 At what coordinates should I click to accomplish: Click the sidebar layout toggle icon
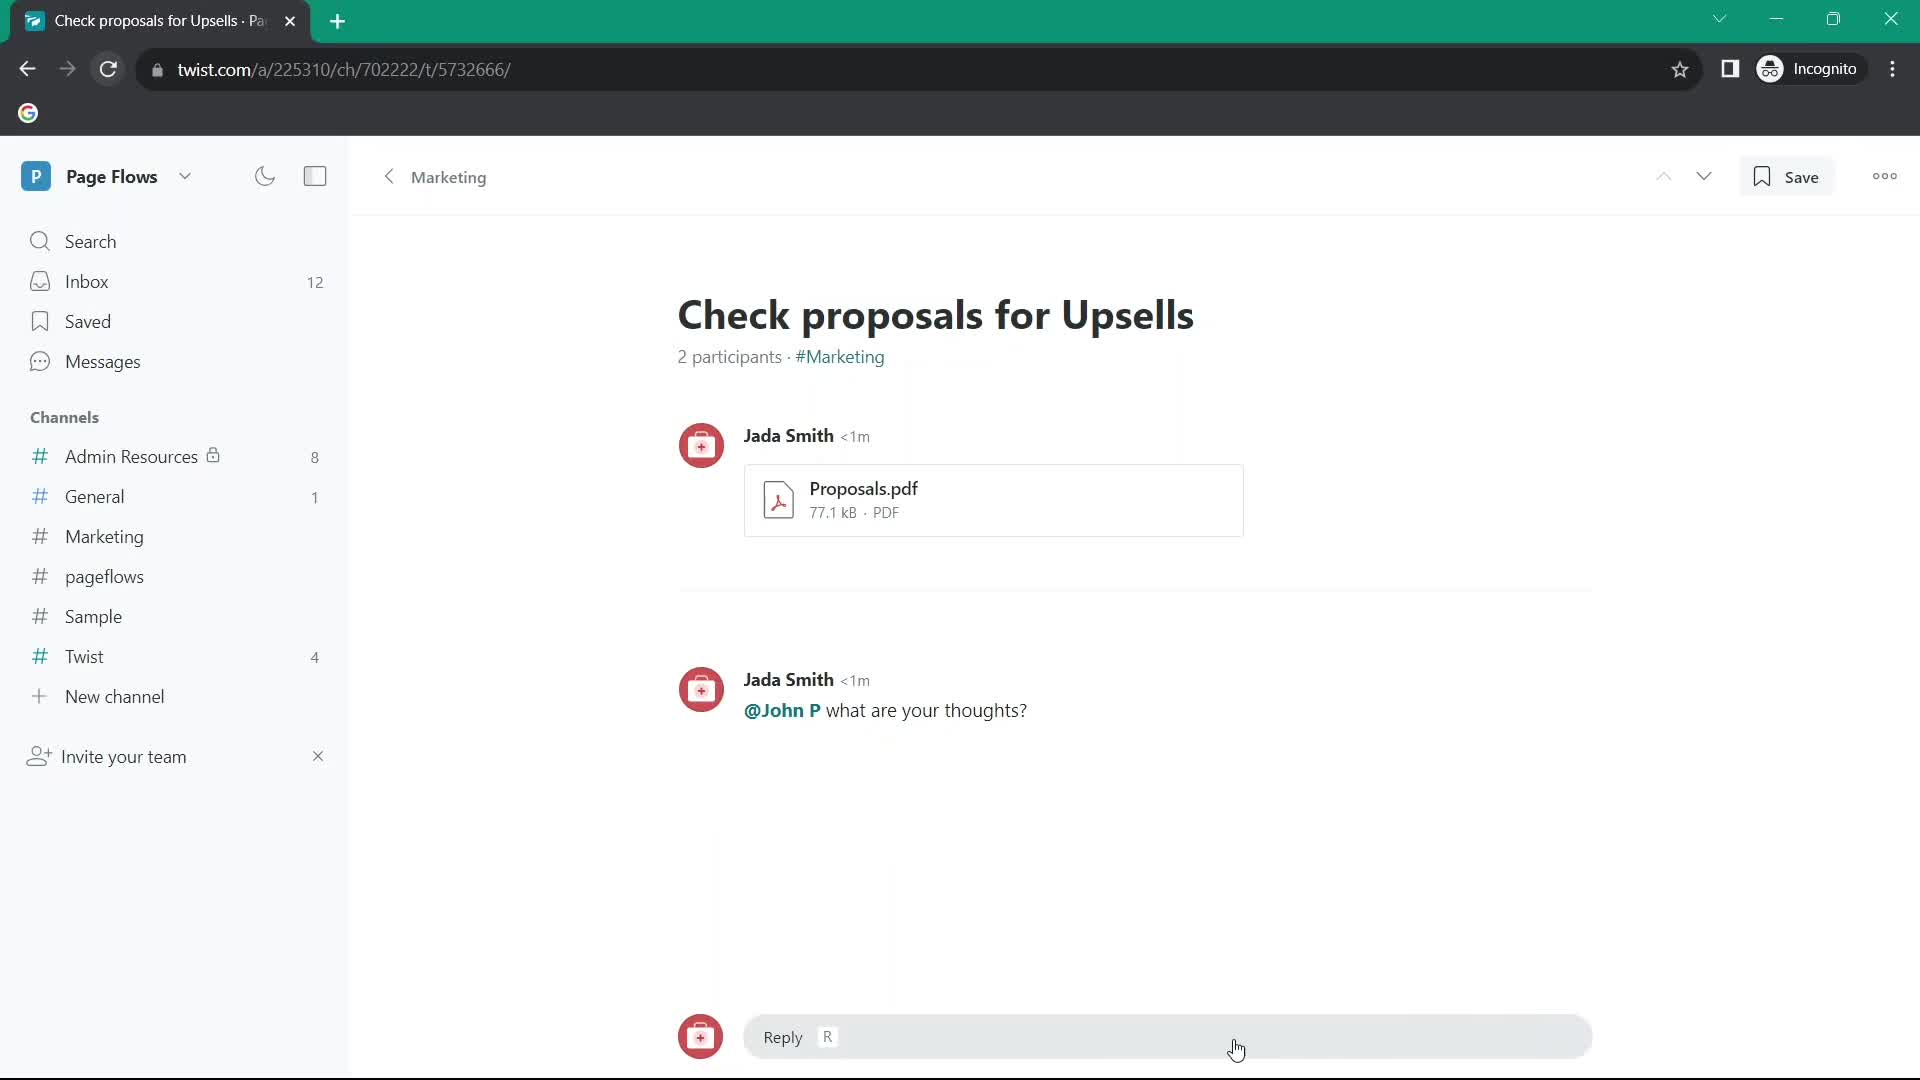pos(315,177)
